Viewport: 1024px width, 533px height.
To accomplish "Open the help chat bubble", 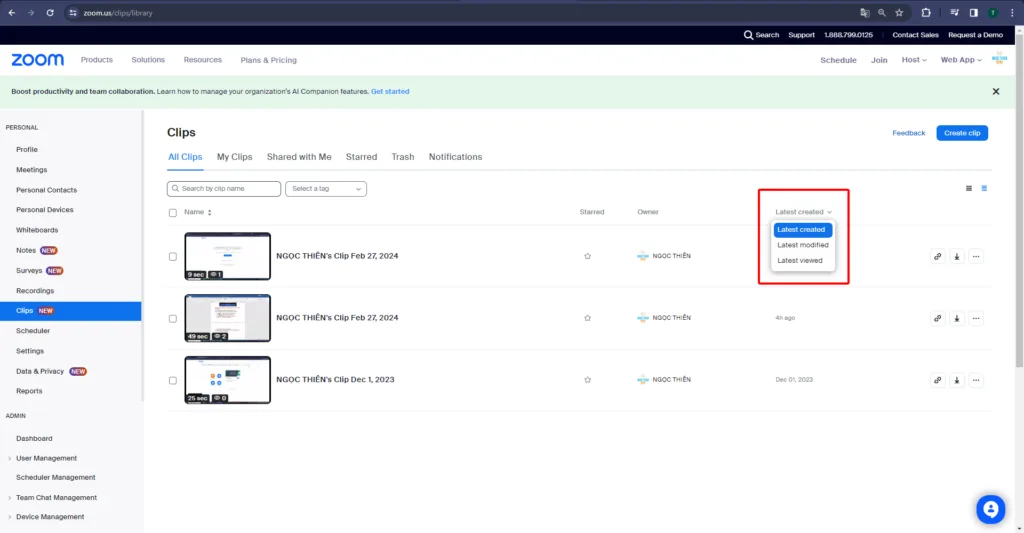I will tap(990, 509).
